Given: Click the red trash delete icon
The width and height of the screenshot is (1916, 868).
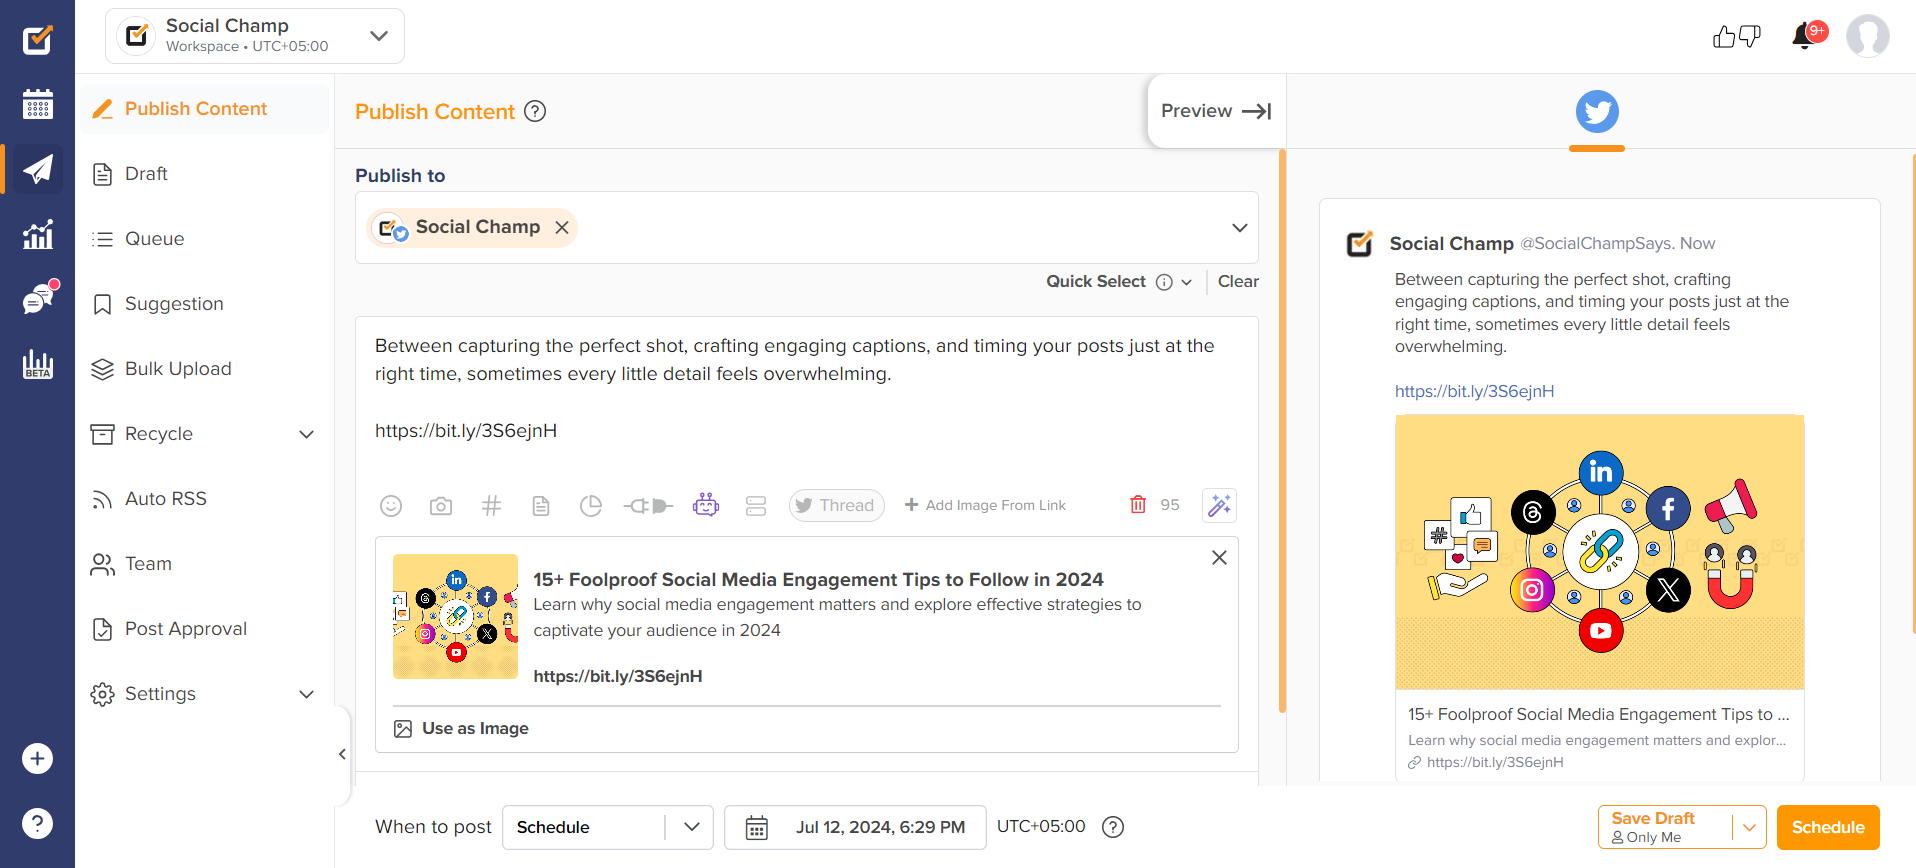Looking at the screenshot, I should pos(1138,504).
